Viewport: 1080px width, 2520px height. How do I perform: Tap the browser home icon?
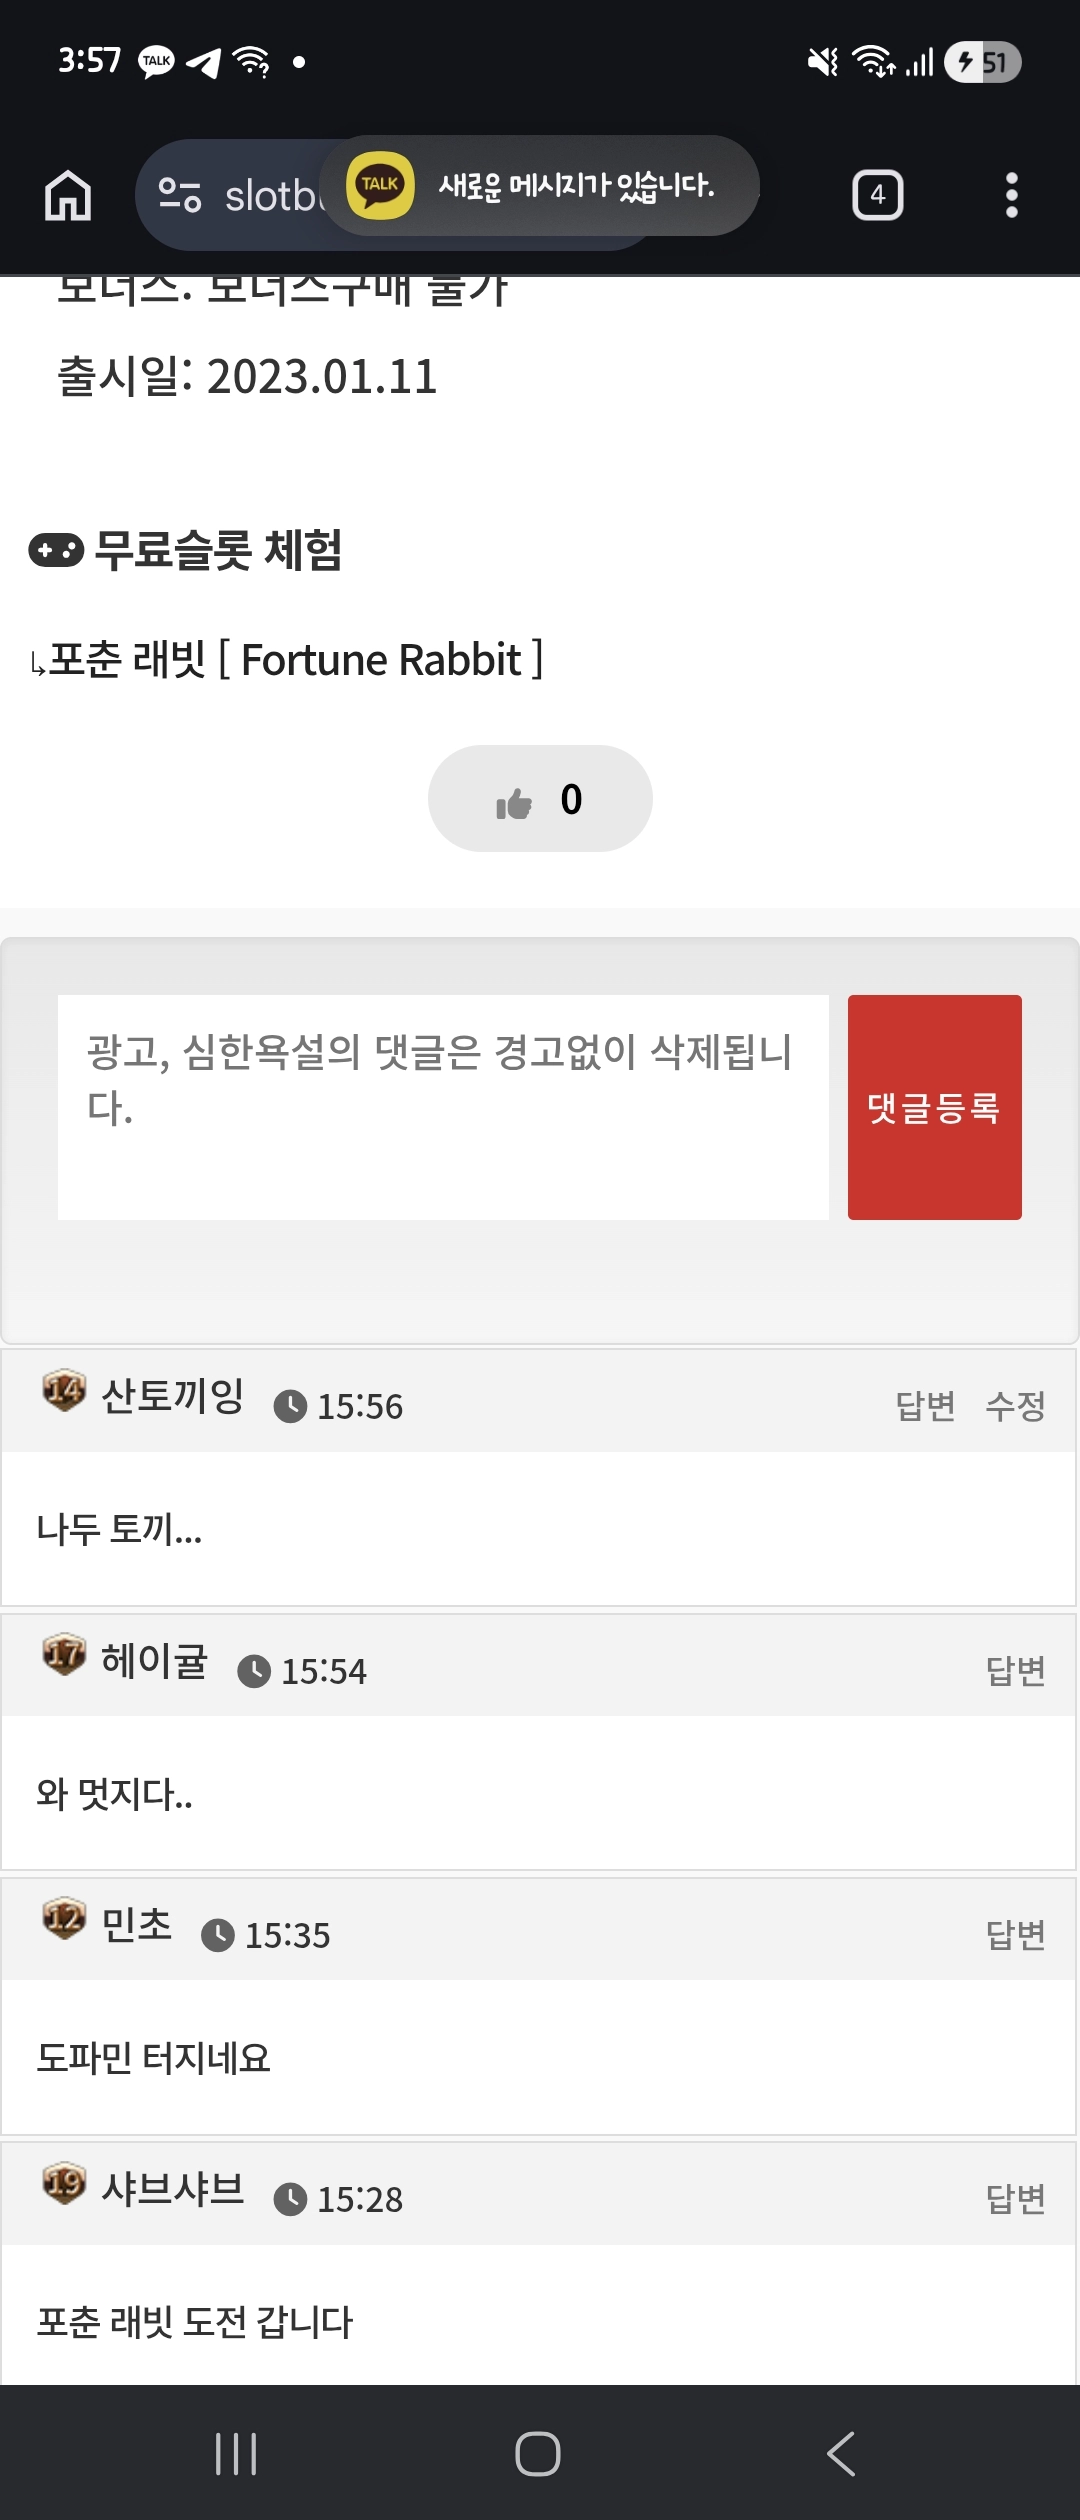click(68, 195)
